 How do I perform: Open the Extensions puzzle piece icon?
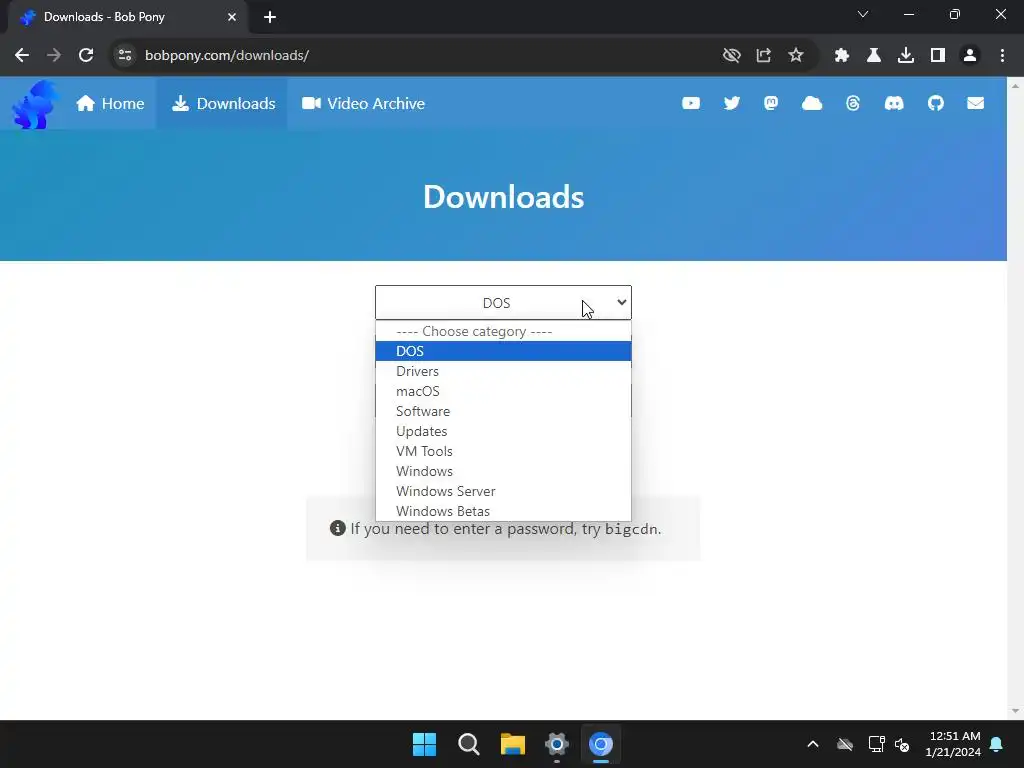842,55
